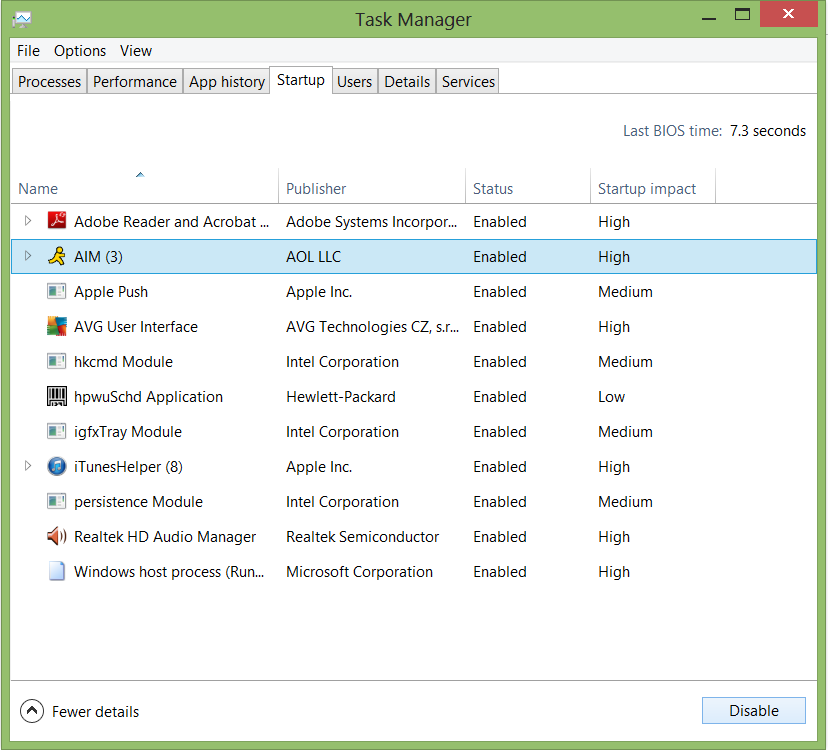Expand the Adobe Reader and Acrobat group
The height and width of the screenshot is (750, 828).
(28, 221)
